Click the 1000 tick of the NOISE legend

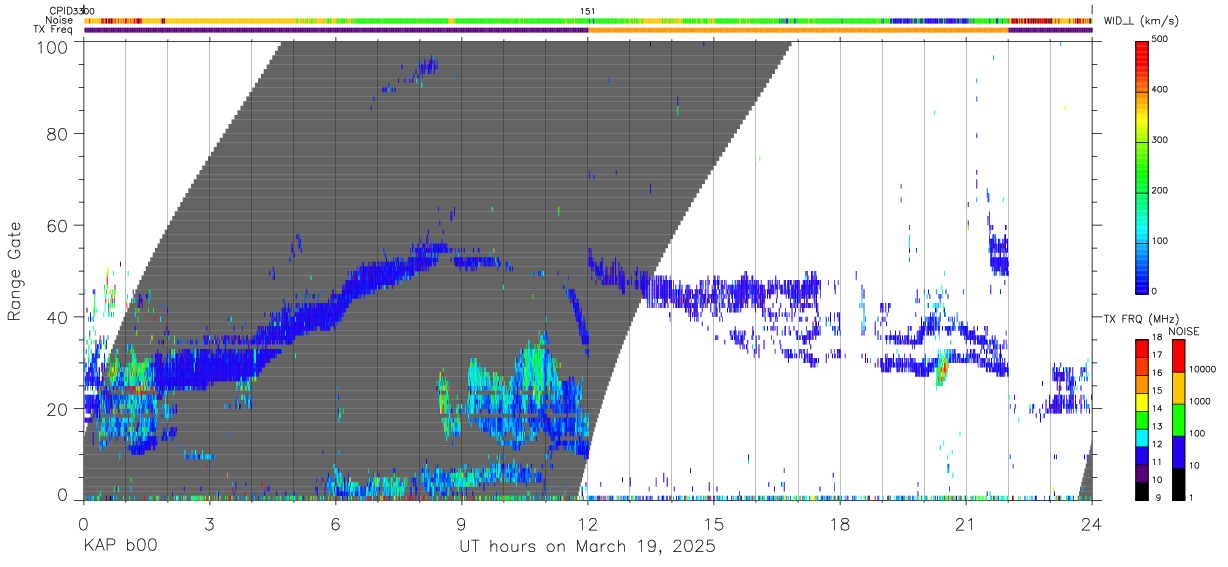tap(1199, 401)
